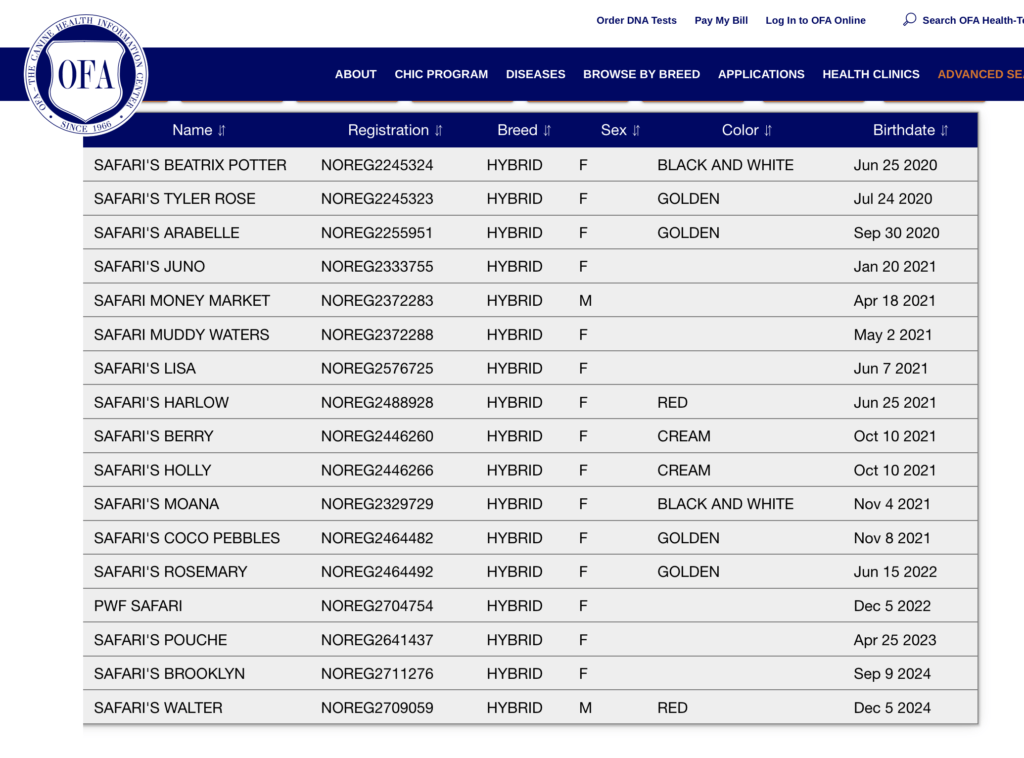Click M sex value in SAFARI MONEY MARKET row
1024x758 pixels.
pyautogui.click(x=585, y=301)
